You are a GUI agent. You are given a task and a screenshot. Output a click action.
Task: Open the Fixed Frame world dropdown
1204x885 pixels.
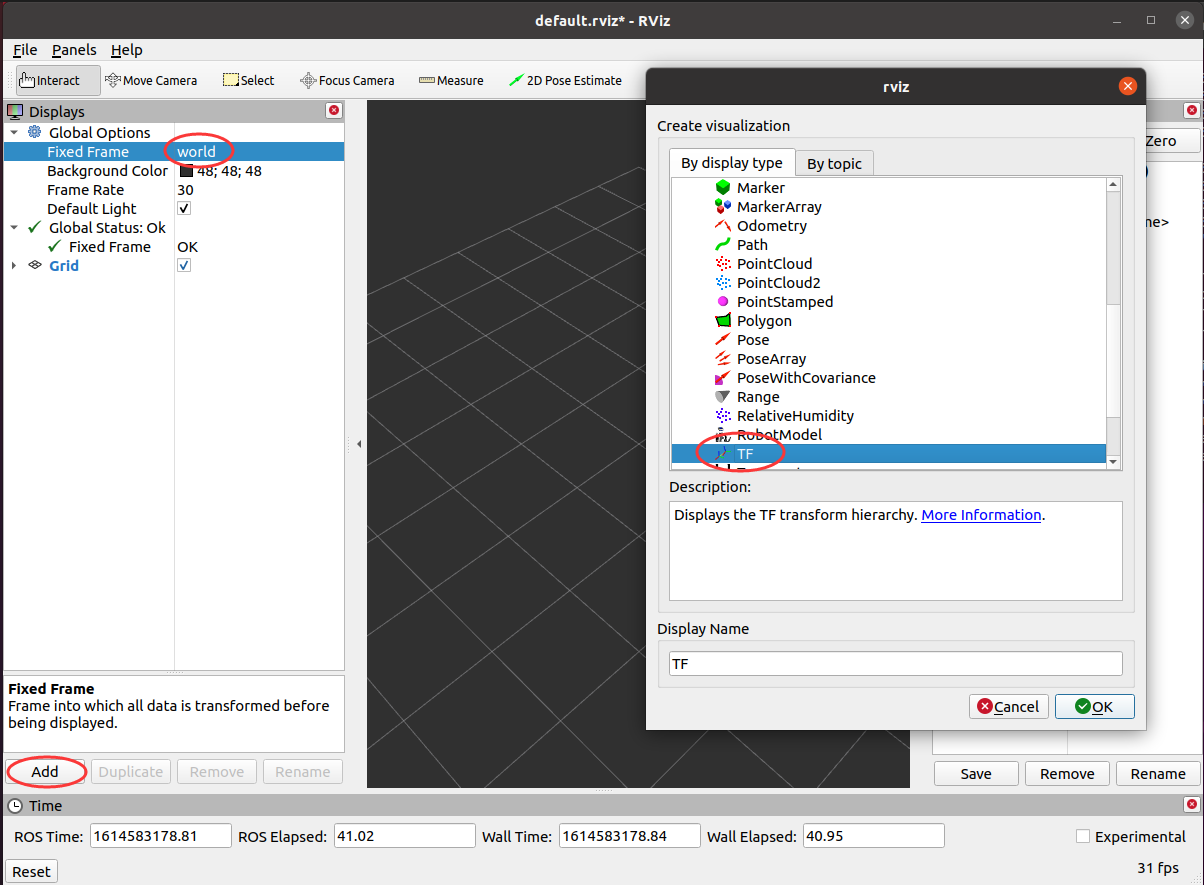pyautogui.click(x=259, y=152)
